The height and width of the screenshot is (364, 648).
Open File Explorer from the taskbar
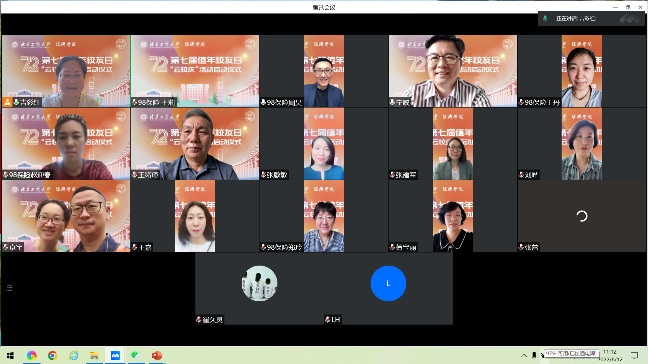94,355
